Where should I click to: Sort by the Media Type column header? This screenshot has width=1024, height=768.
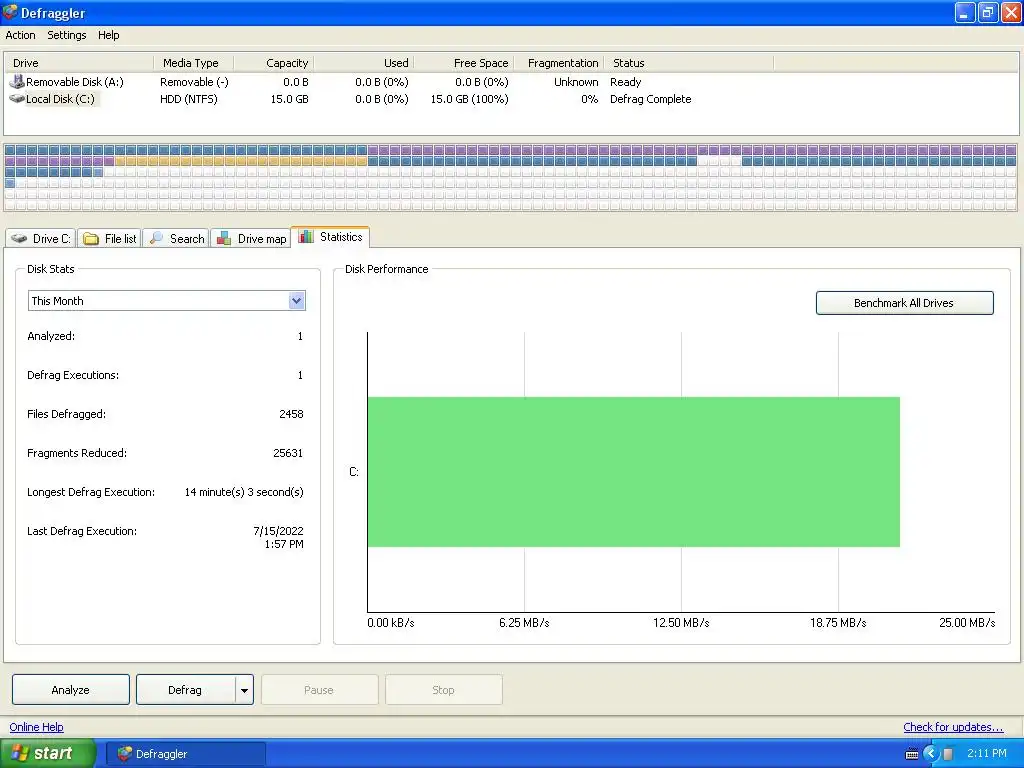[x=193, y=63]
